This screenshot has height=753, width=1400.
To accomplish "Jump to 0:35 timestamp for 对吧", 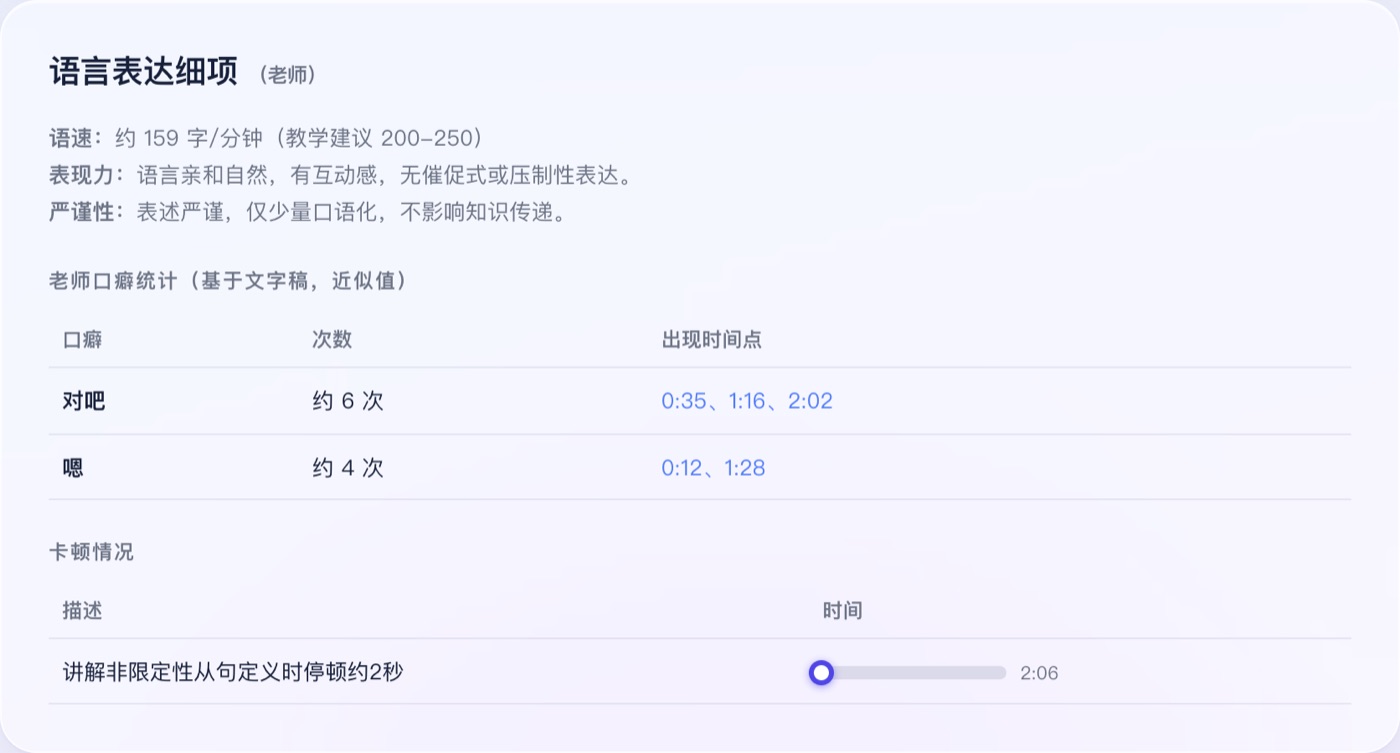I will pyautogui.click(x=683, y=401).
